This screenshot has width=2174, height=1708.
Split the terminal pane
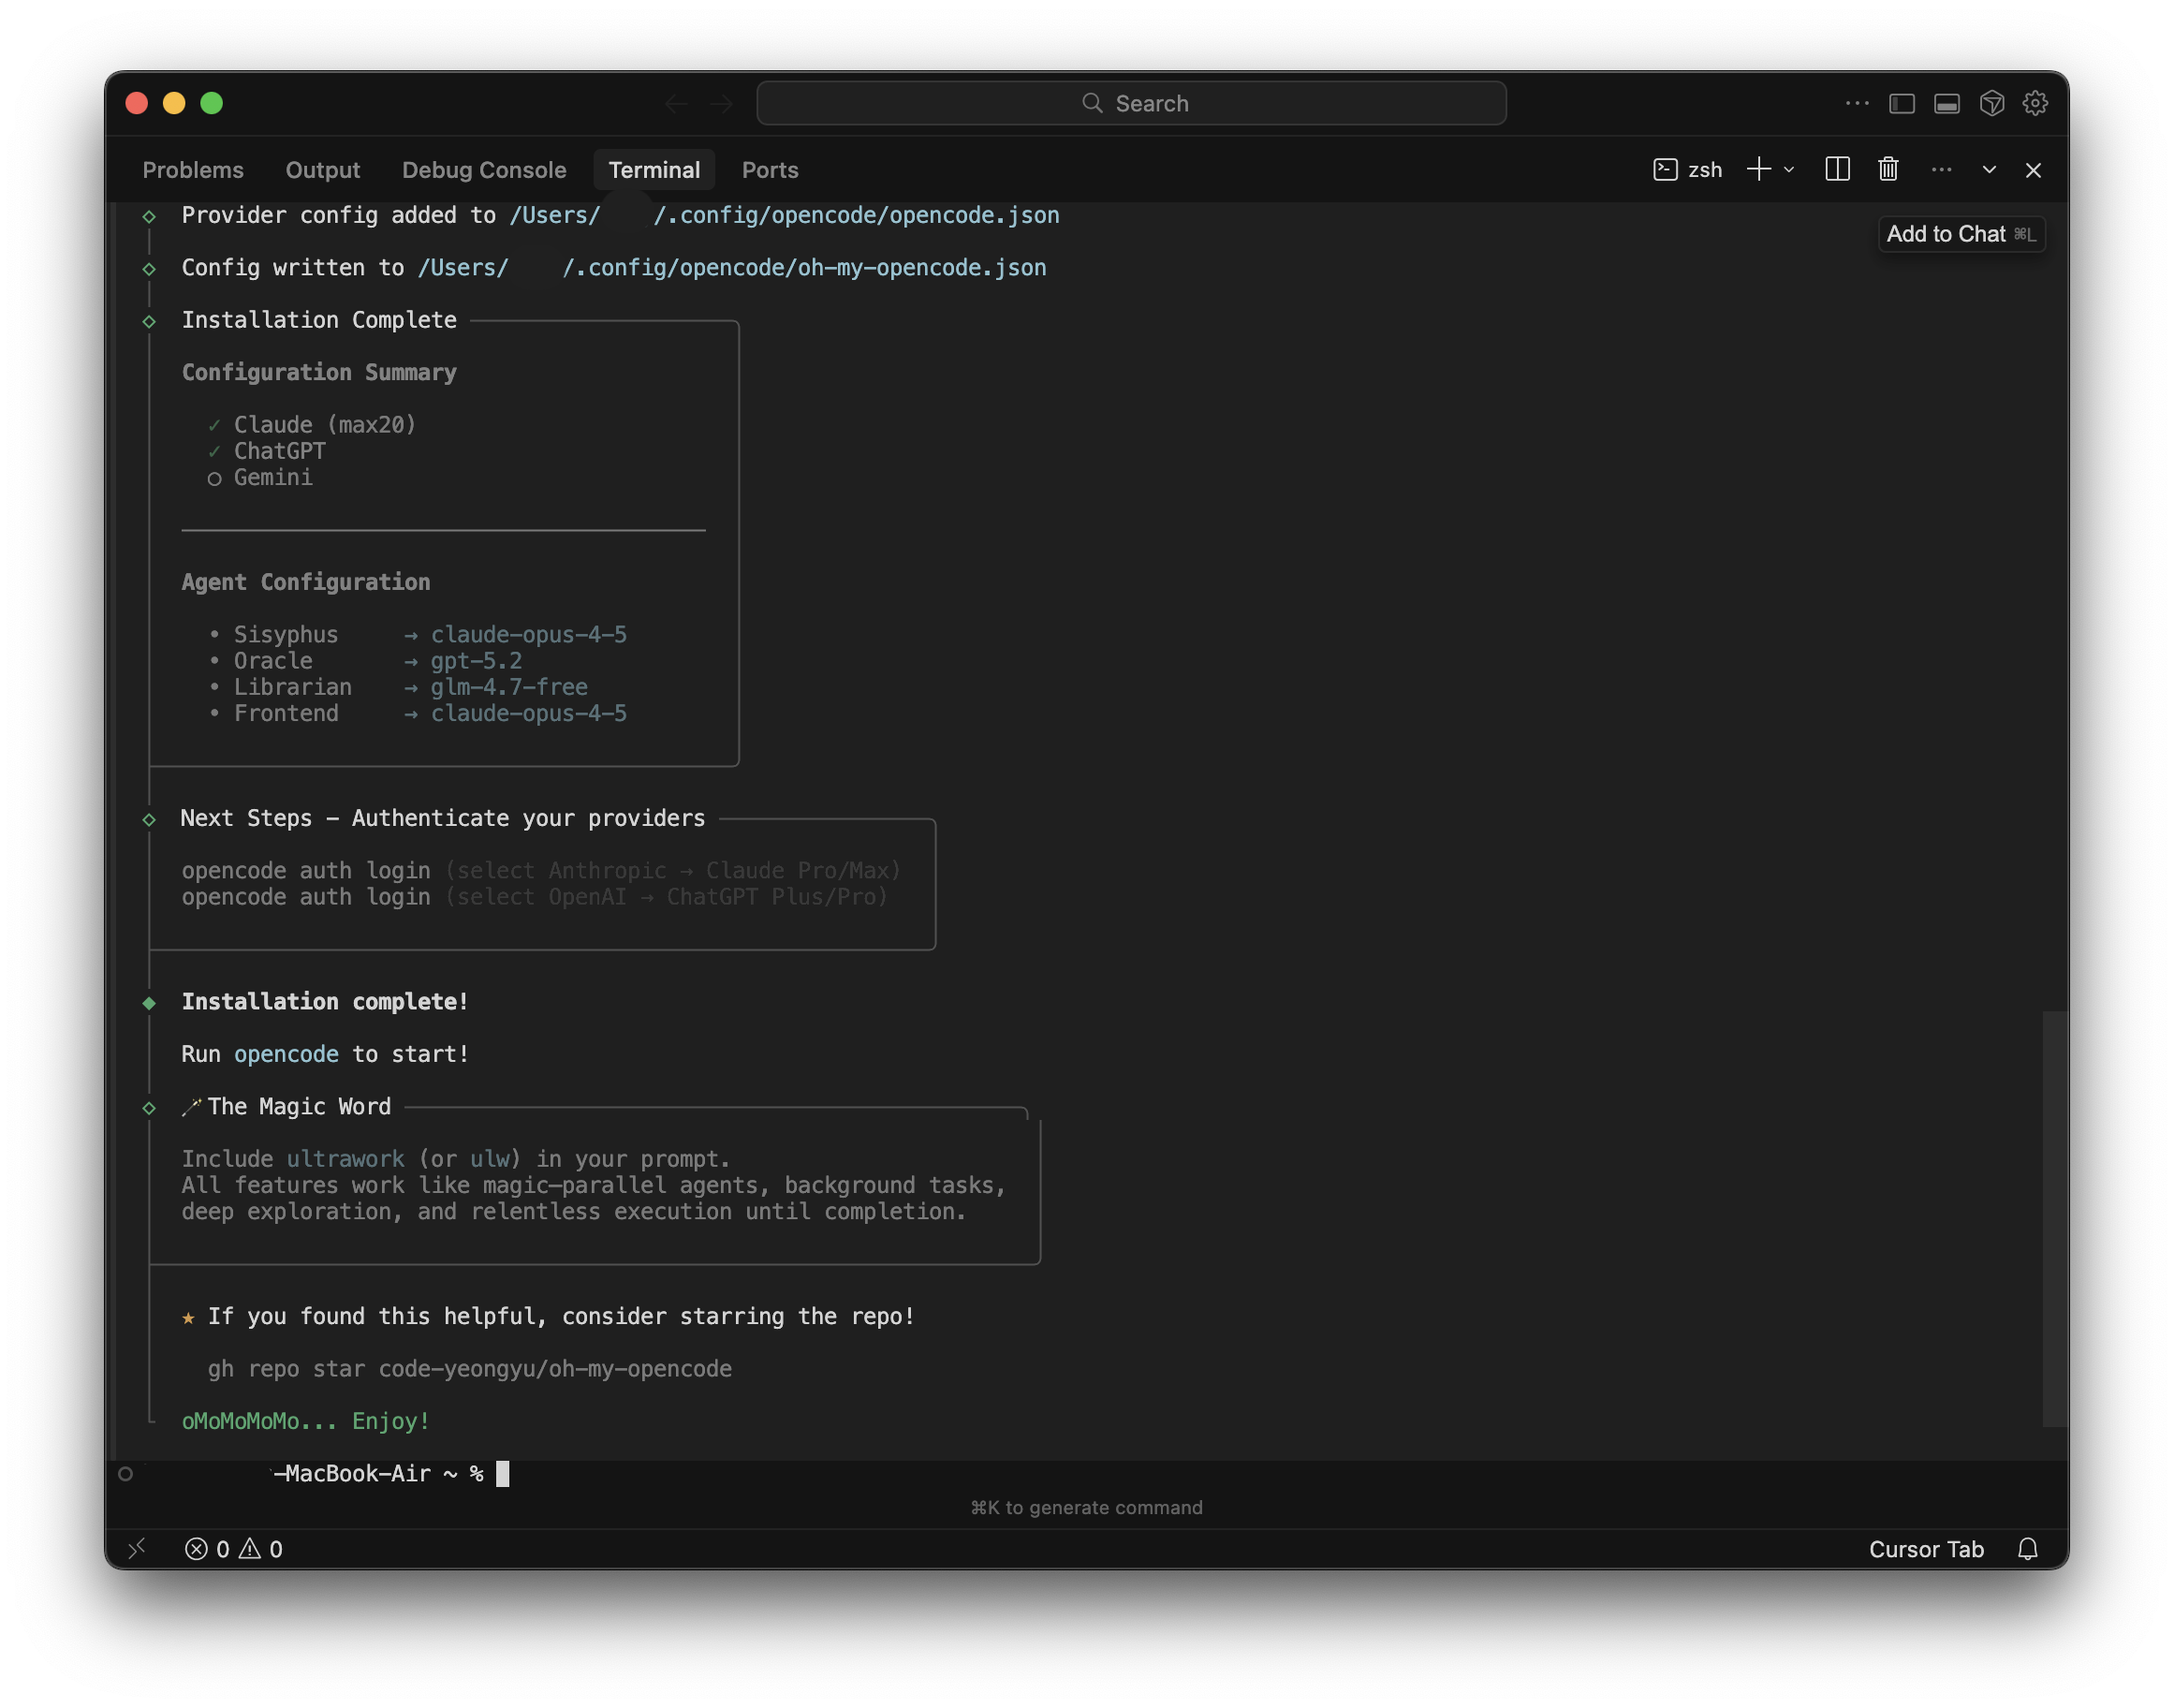click(1837, 169)
